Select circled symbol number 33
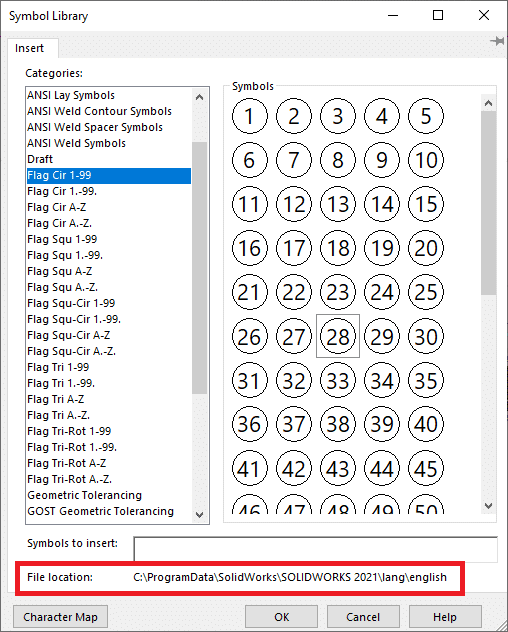 [x=338, y=380]
